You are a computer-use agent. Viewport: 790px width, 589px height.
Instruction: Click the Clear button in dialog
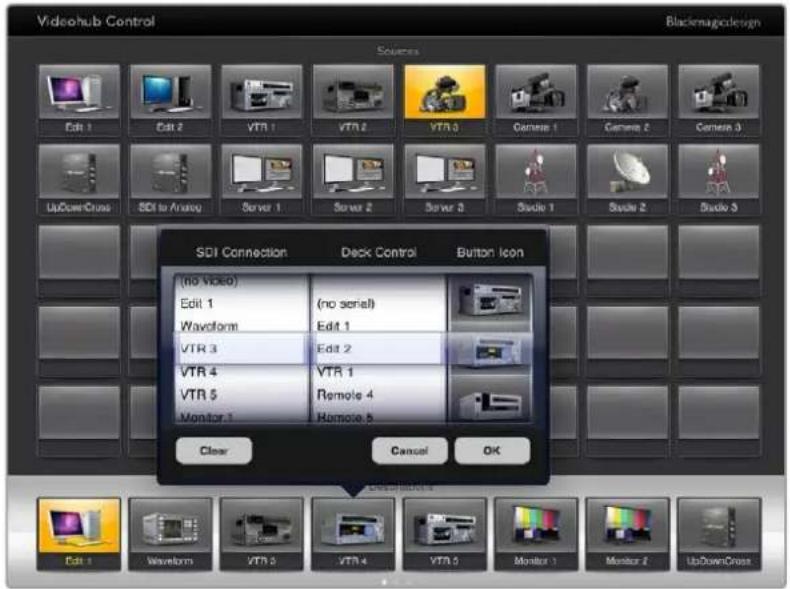pyautogui.click(x=214, y=450)
